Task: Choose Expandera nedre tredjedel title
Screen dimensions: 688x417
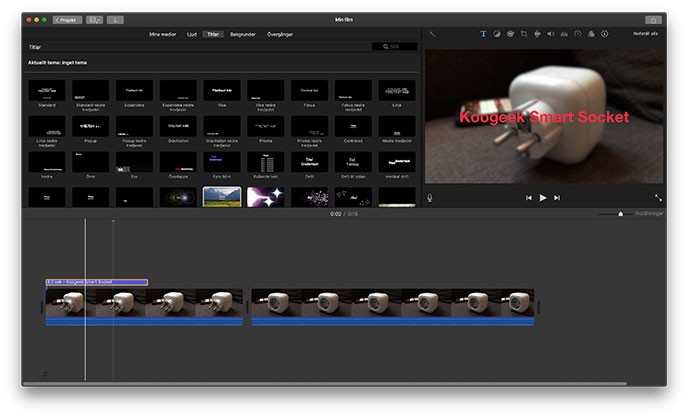Action: point(178,90)
